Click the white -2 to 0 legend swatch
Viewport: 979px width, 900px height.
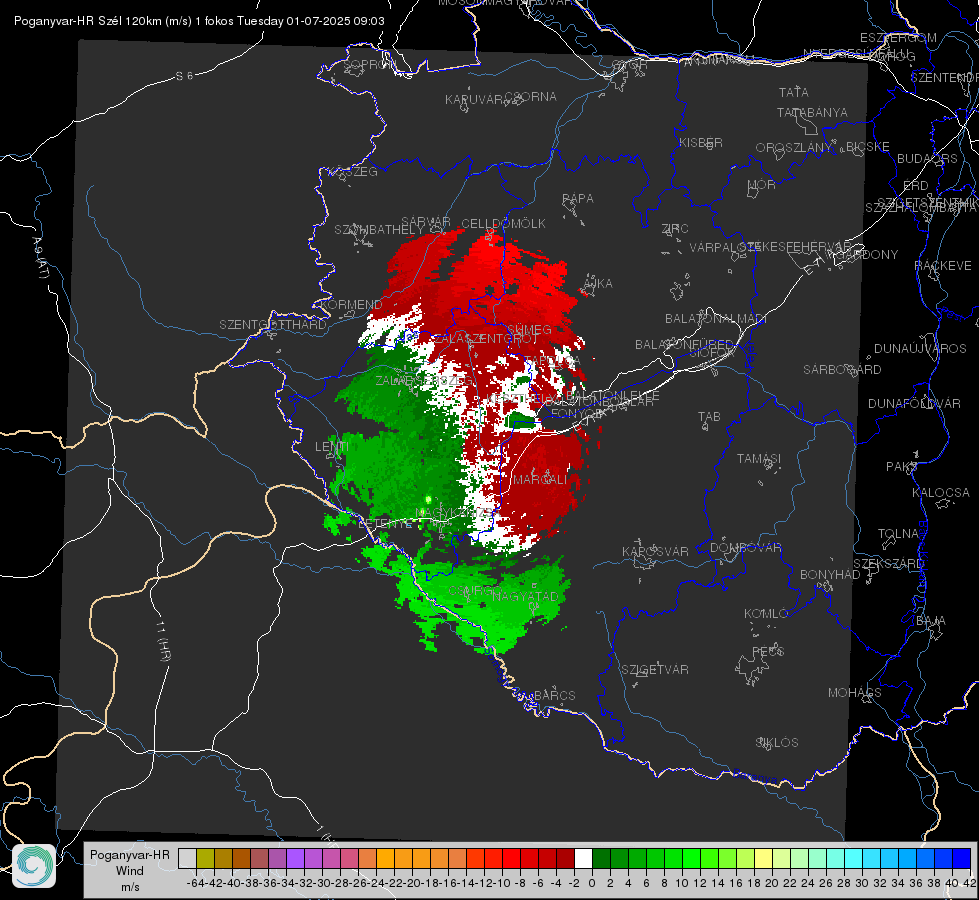[x=583, y=858]
